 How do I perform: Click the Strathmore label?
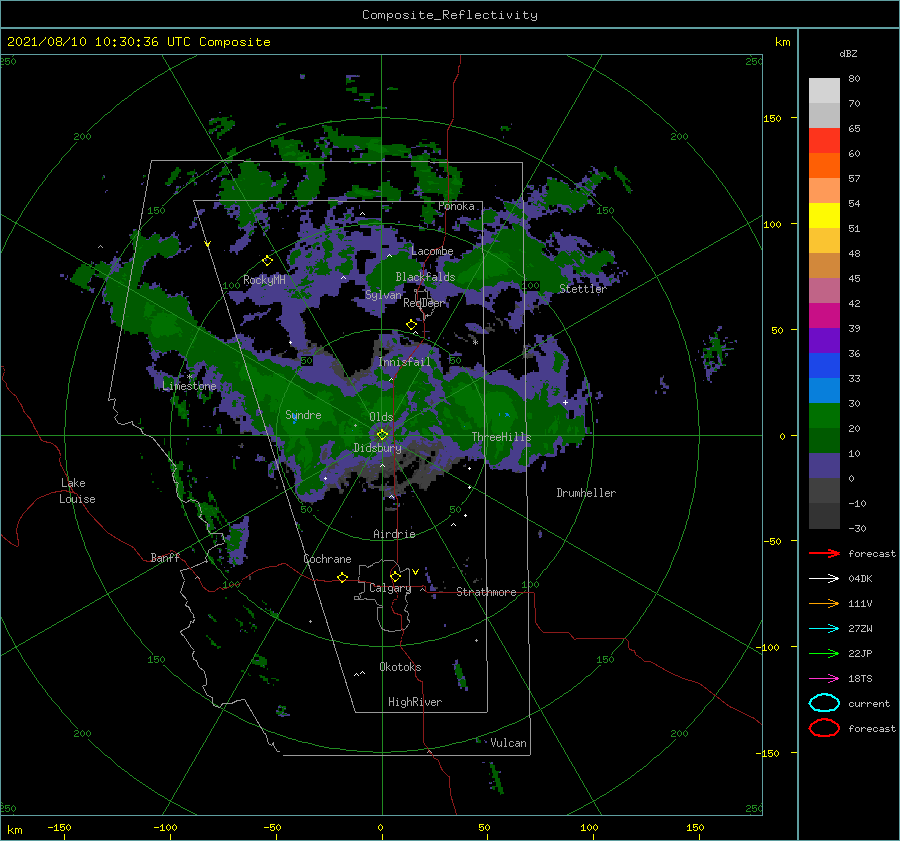(x=486, y=592)
